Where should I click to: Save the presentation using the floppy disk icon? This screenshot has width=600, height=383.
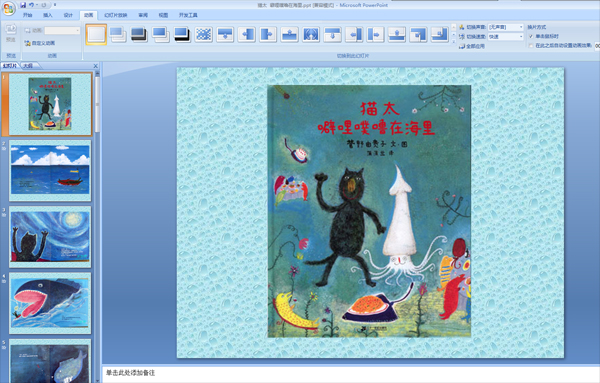23,5
